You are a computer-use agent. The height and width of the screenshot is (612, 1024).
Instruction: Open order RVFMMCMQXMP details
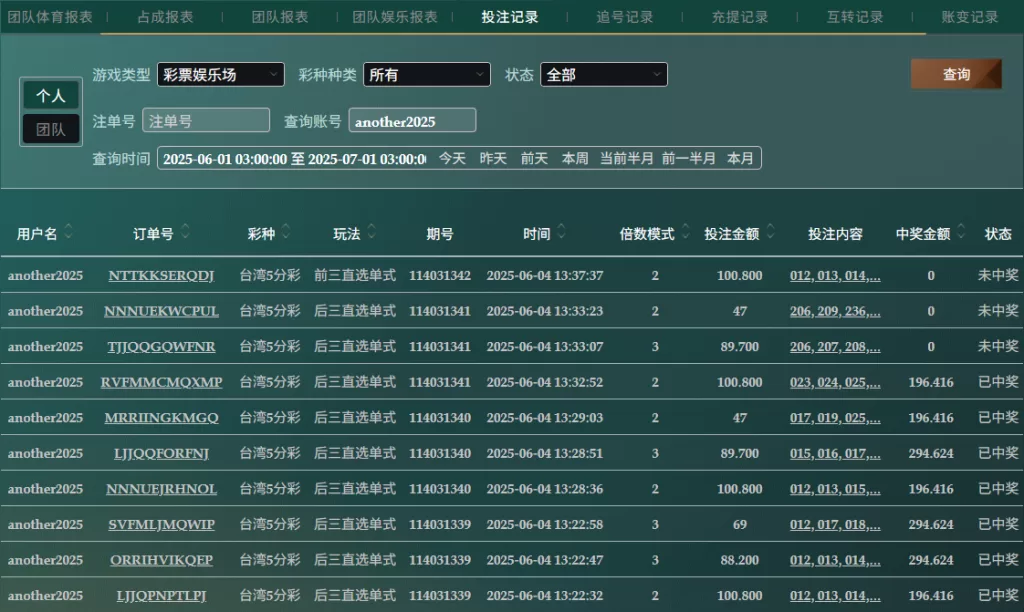[161, 382]
